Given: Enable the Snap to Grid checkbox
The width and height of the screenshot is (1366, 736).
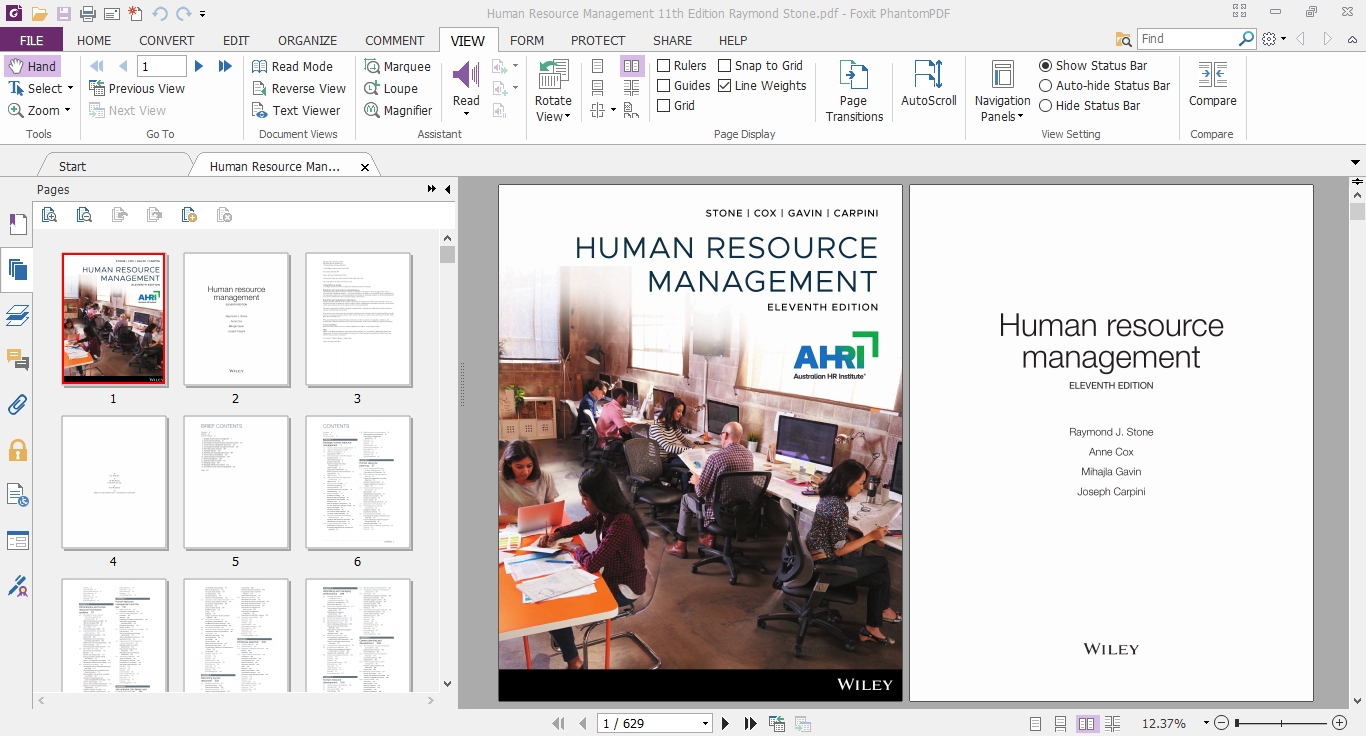Looking at the screenshot, I should pos(761,66).
